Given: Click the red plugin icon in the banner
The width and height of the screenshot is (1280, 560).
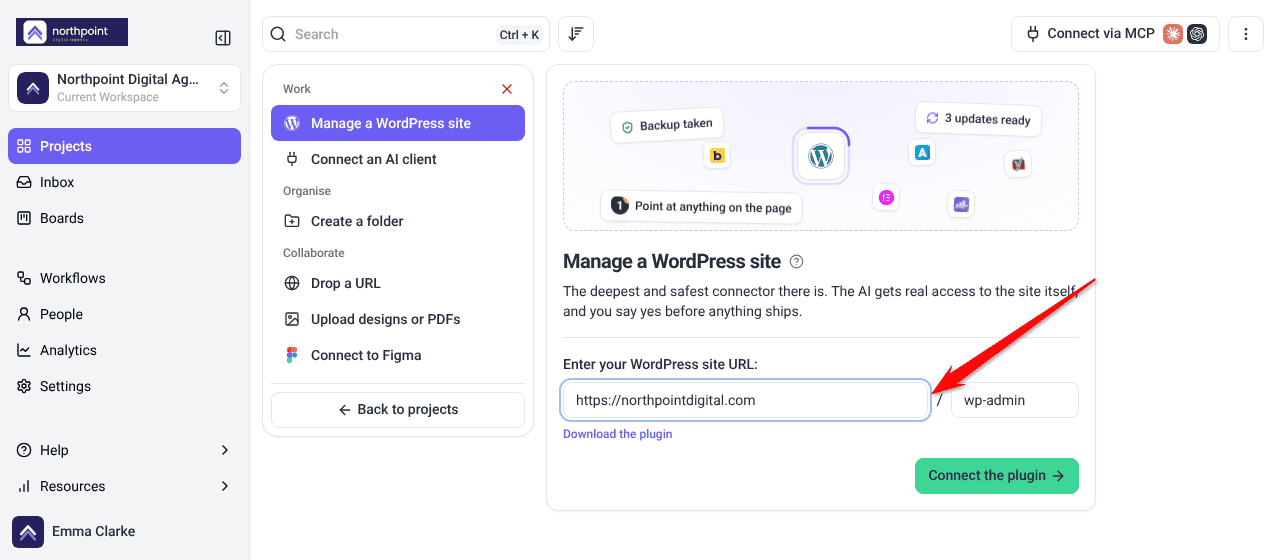Looking at the screenshot, I should coord(1019,164).
